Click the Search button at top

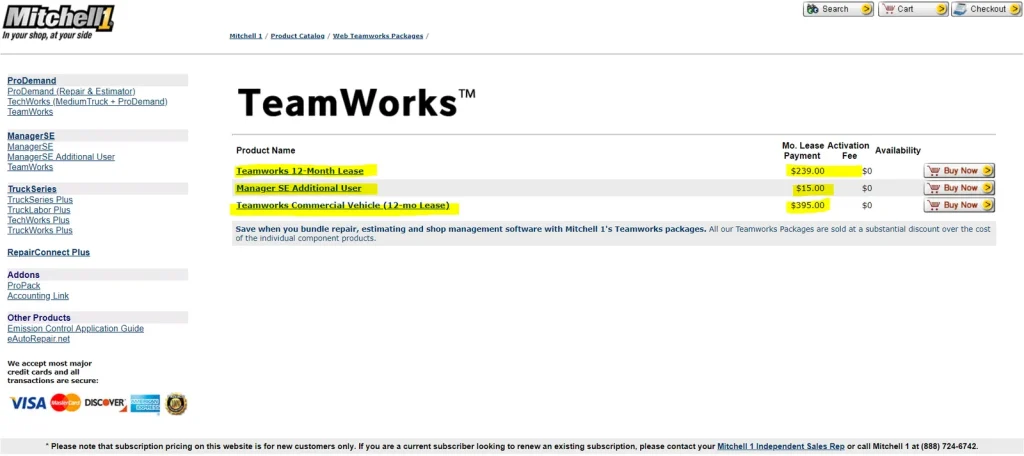point(838,9)
